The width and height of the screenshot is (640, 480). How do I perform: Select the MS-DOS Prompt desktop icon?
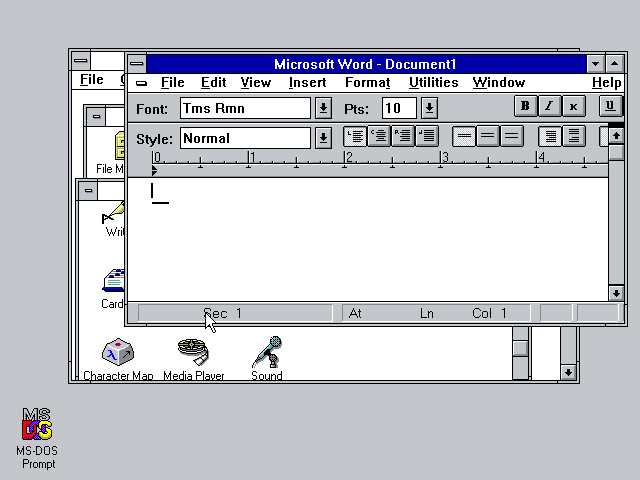click(x=37, y=438)
